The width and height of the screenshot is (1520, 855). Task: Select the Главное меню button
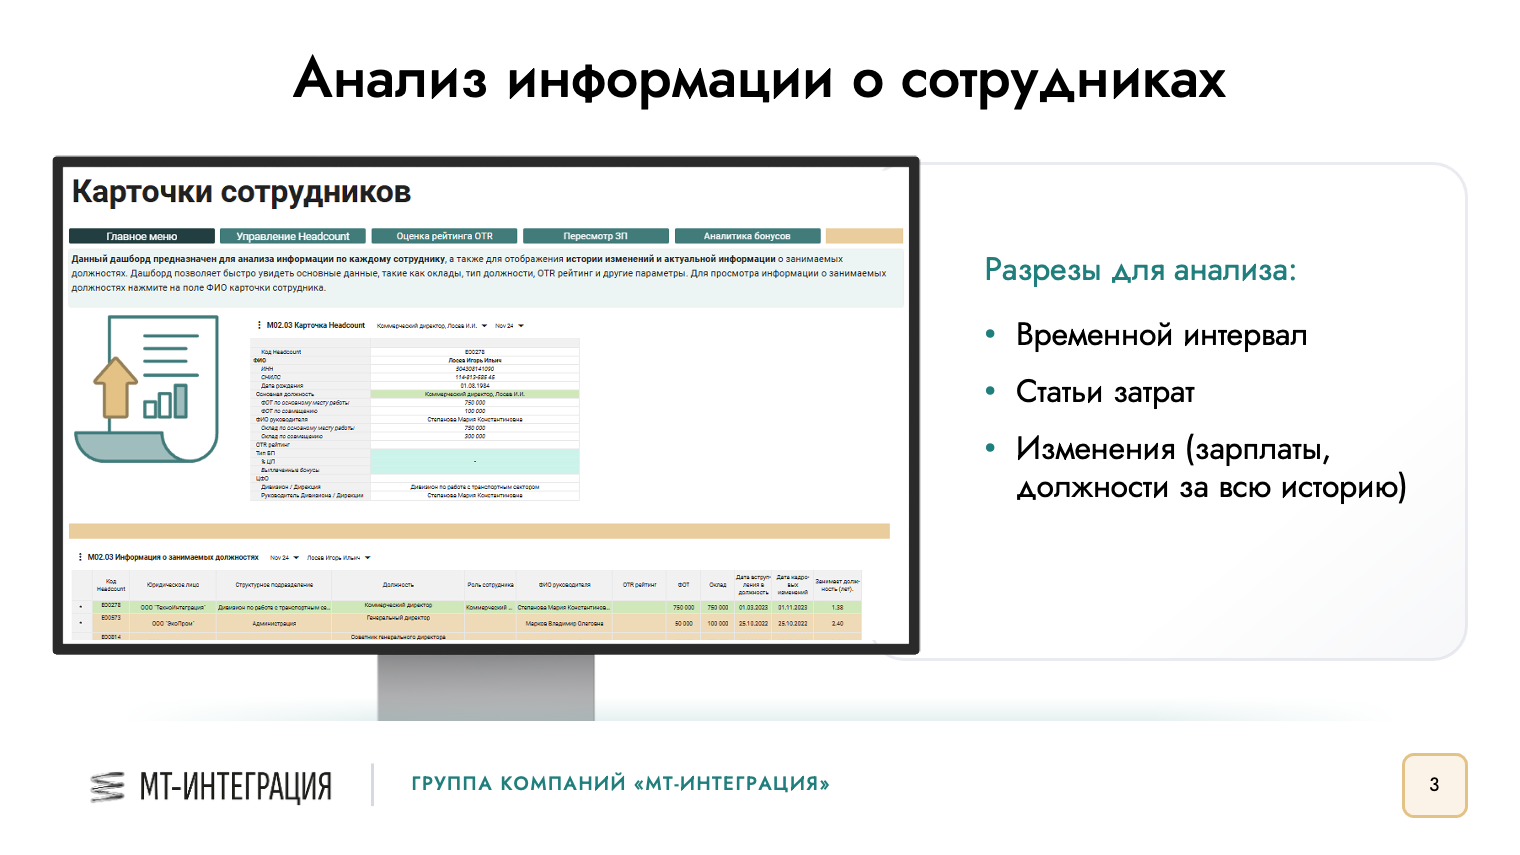(x=140, y=236)
